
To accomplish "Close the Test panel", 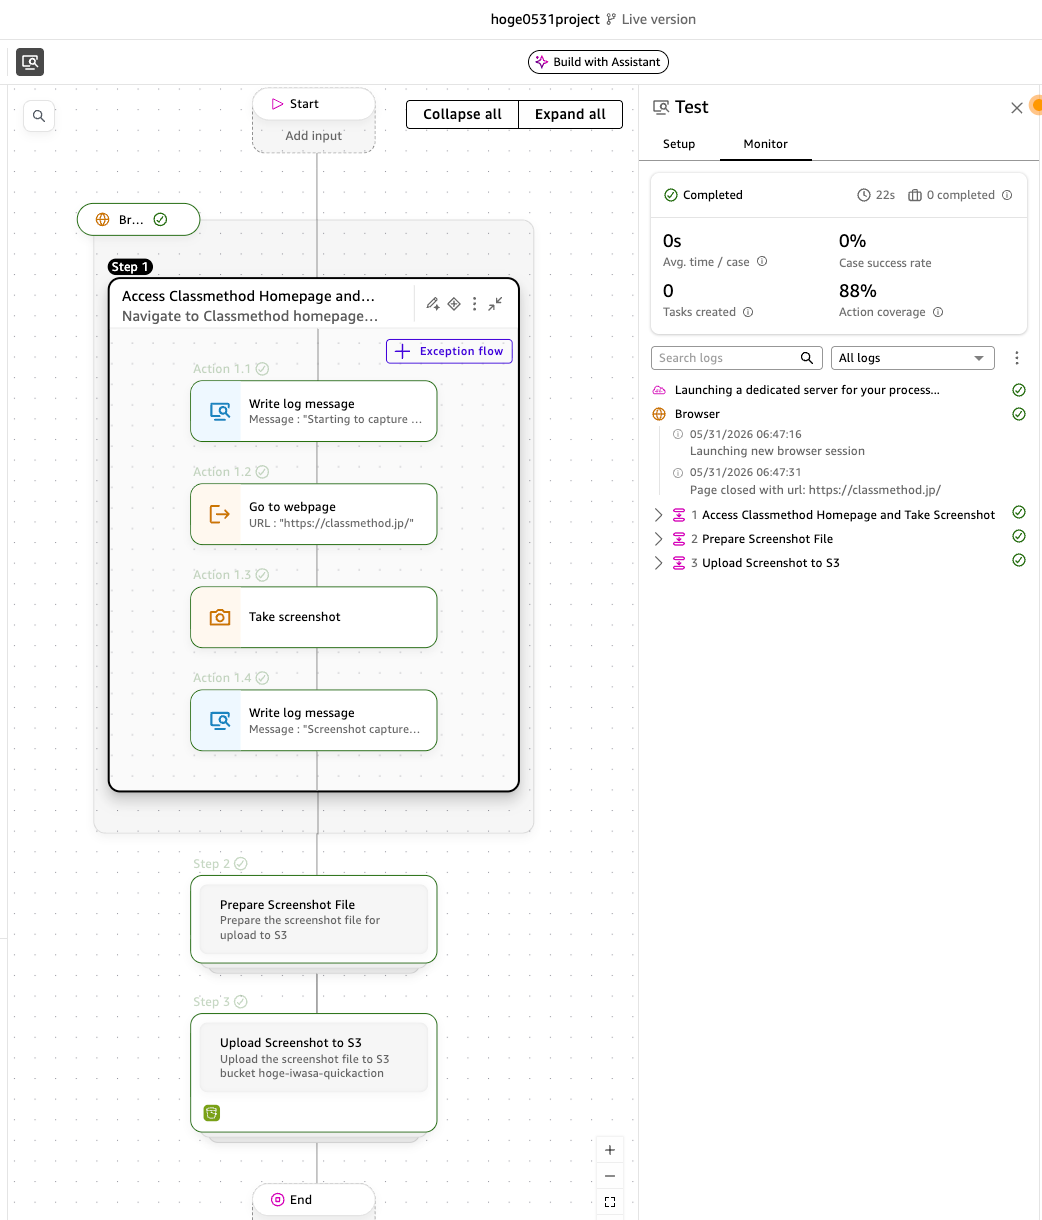I will coord(1017,108).
